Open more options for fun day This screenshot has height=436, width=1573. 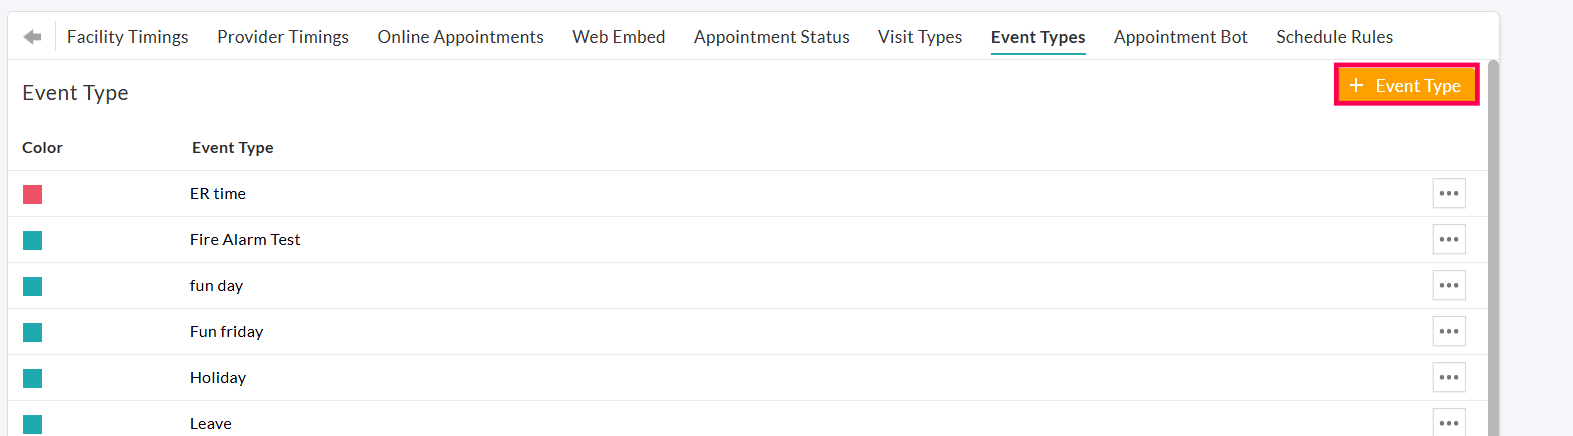click(1449, 286)
